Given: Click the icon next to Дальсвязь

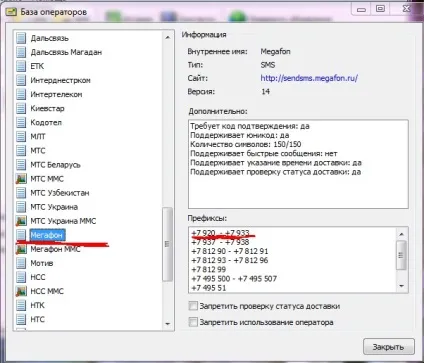Looking at the screenshot, I should (x=21, y=38).
